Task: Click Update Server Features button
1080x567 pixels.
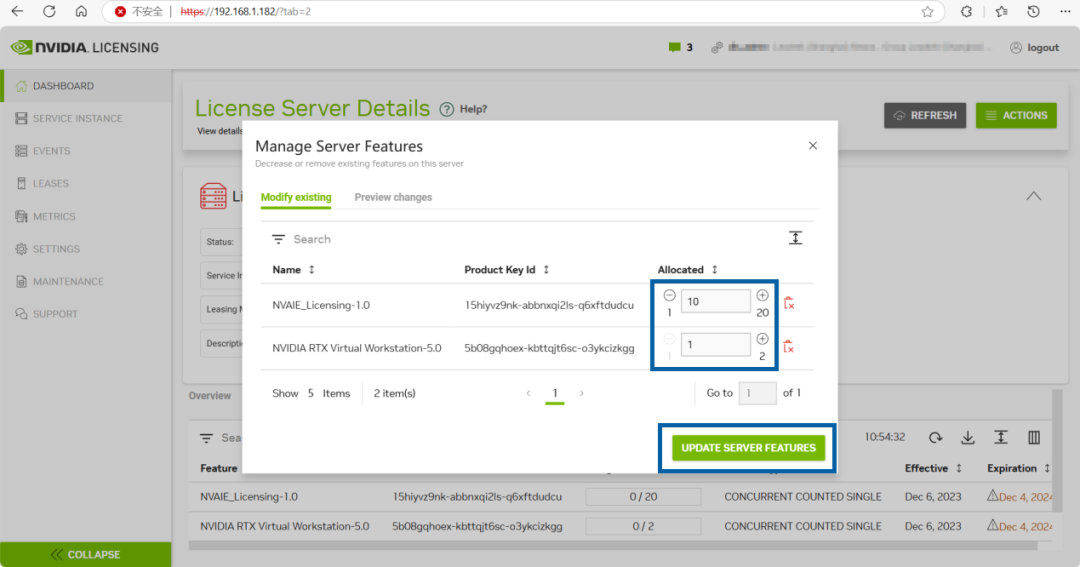Action: [748, 448]
